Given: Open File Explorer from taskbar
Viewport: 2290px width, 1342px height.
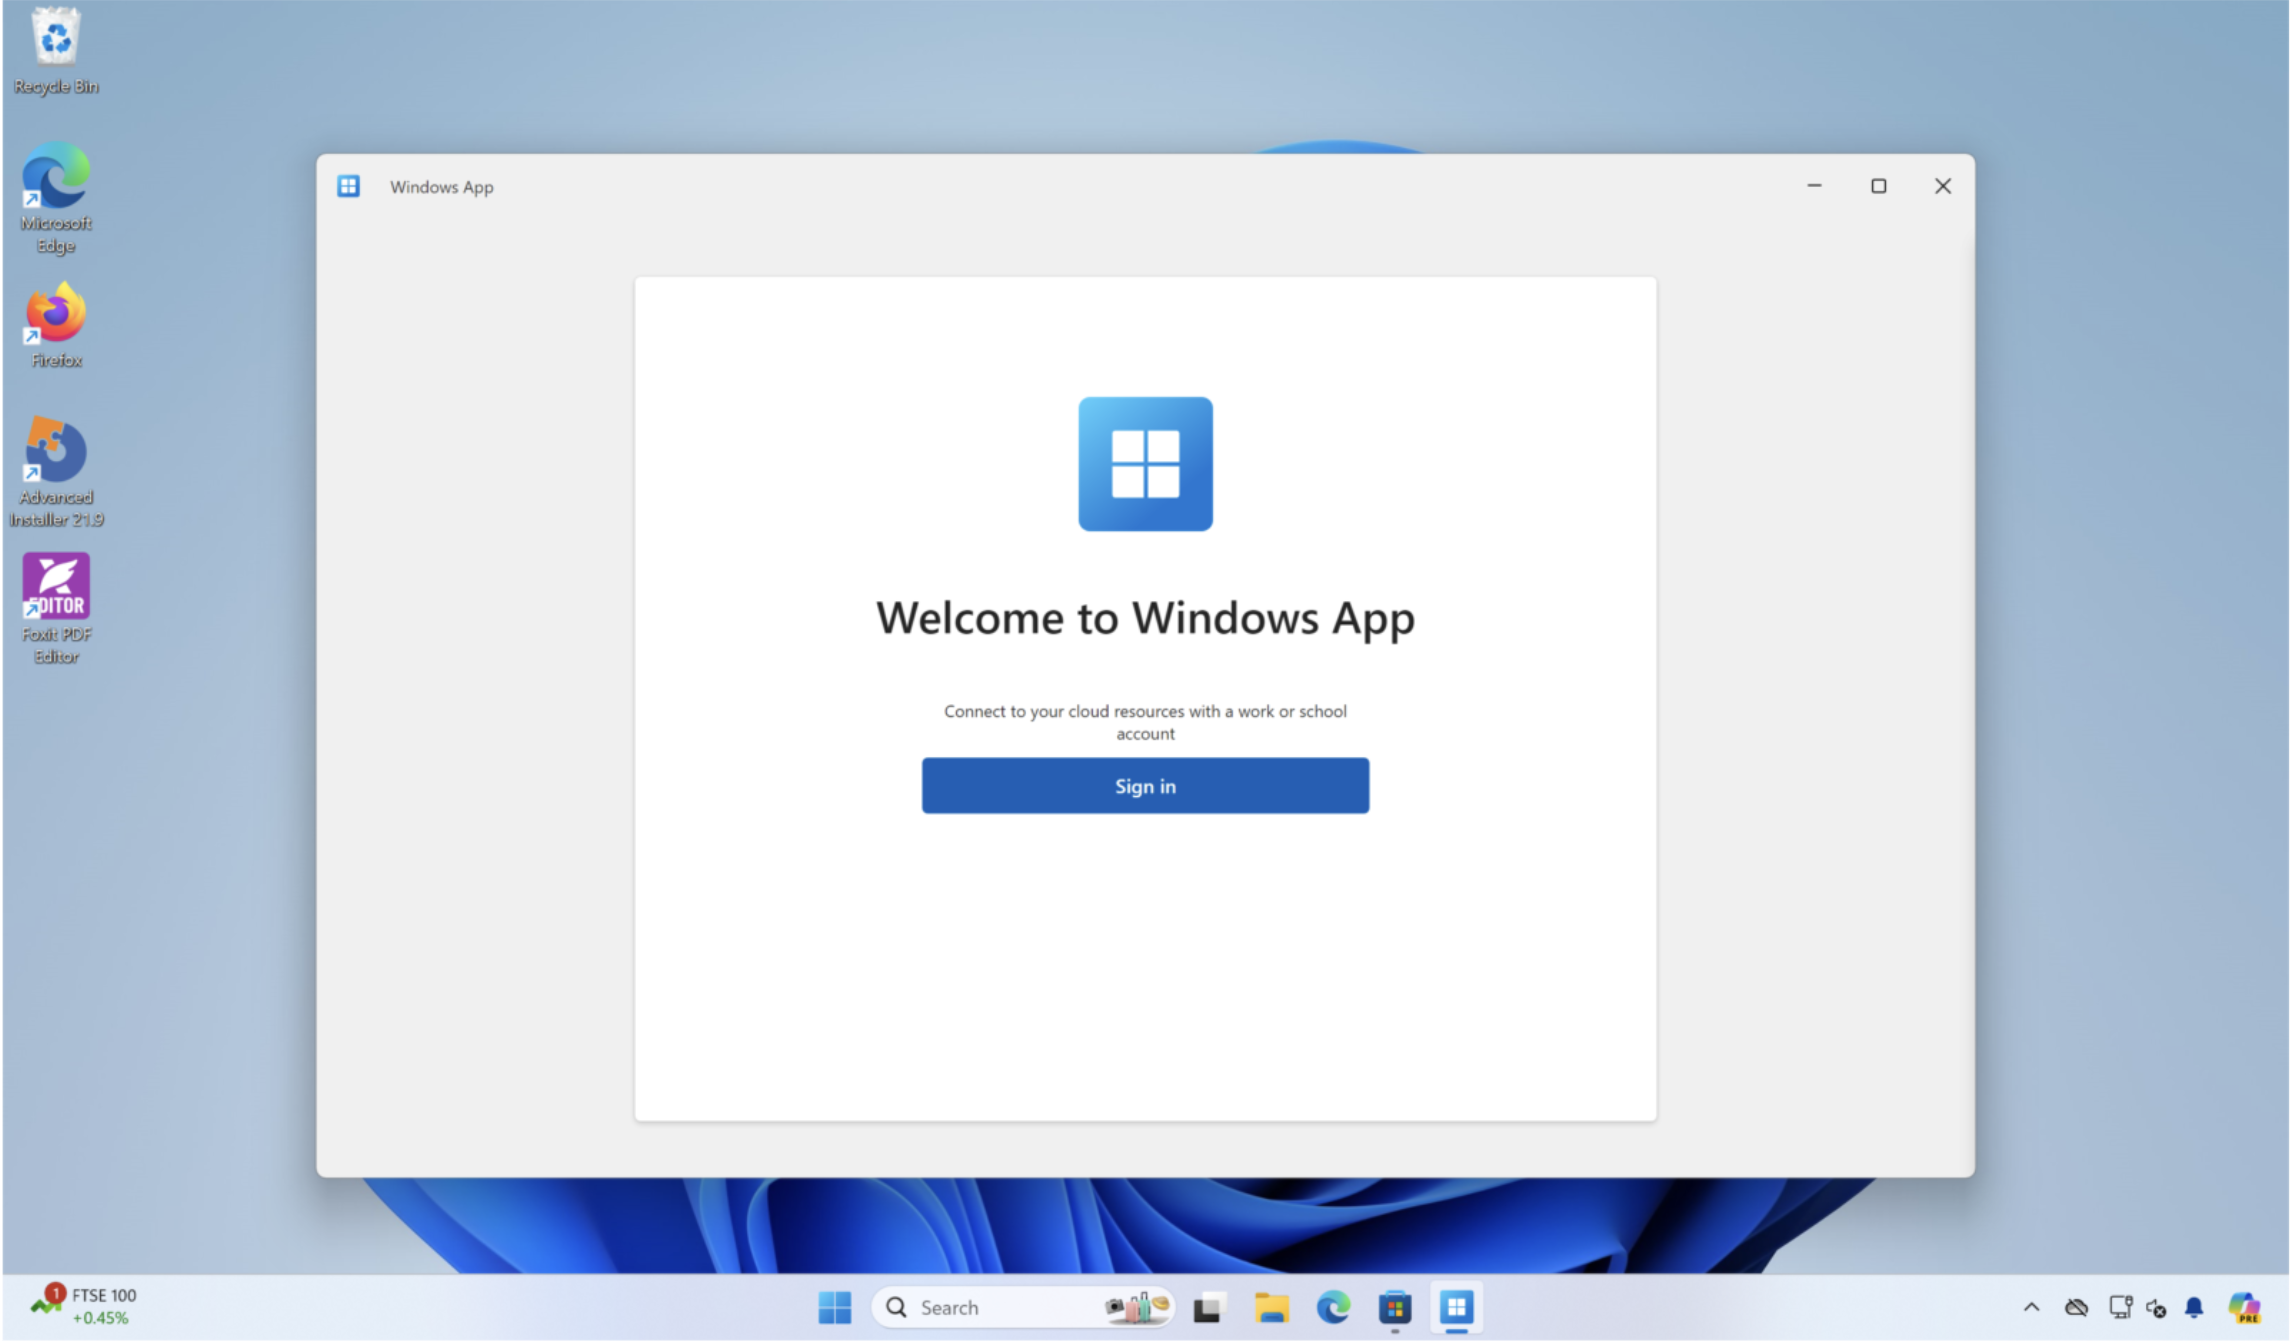Looking at the screenshot, I should pyautogui.click(x=1271, y=1307).
